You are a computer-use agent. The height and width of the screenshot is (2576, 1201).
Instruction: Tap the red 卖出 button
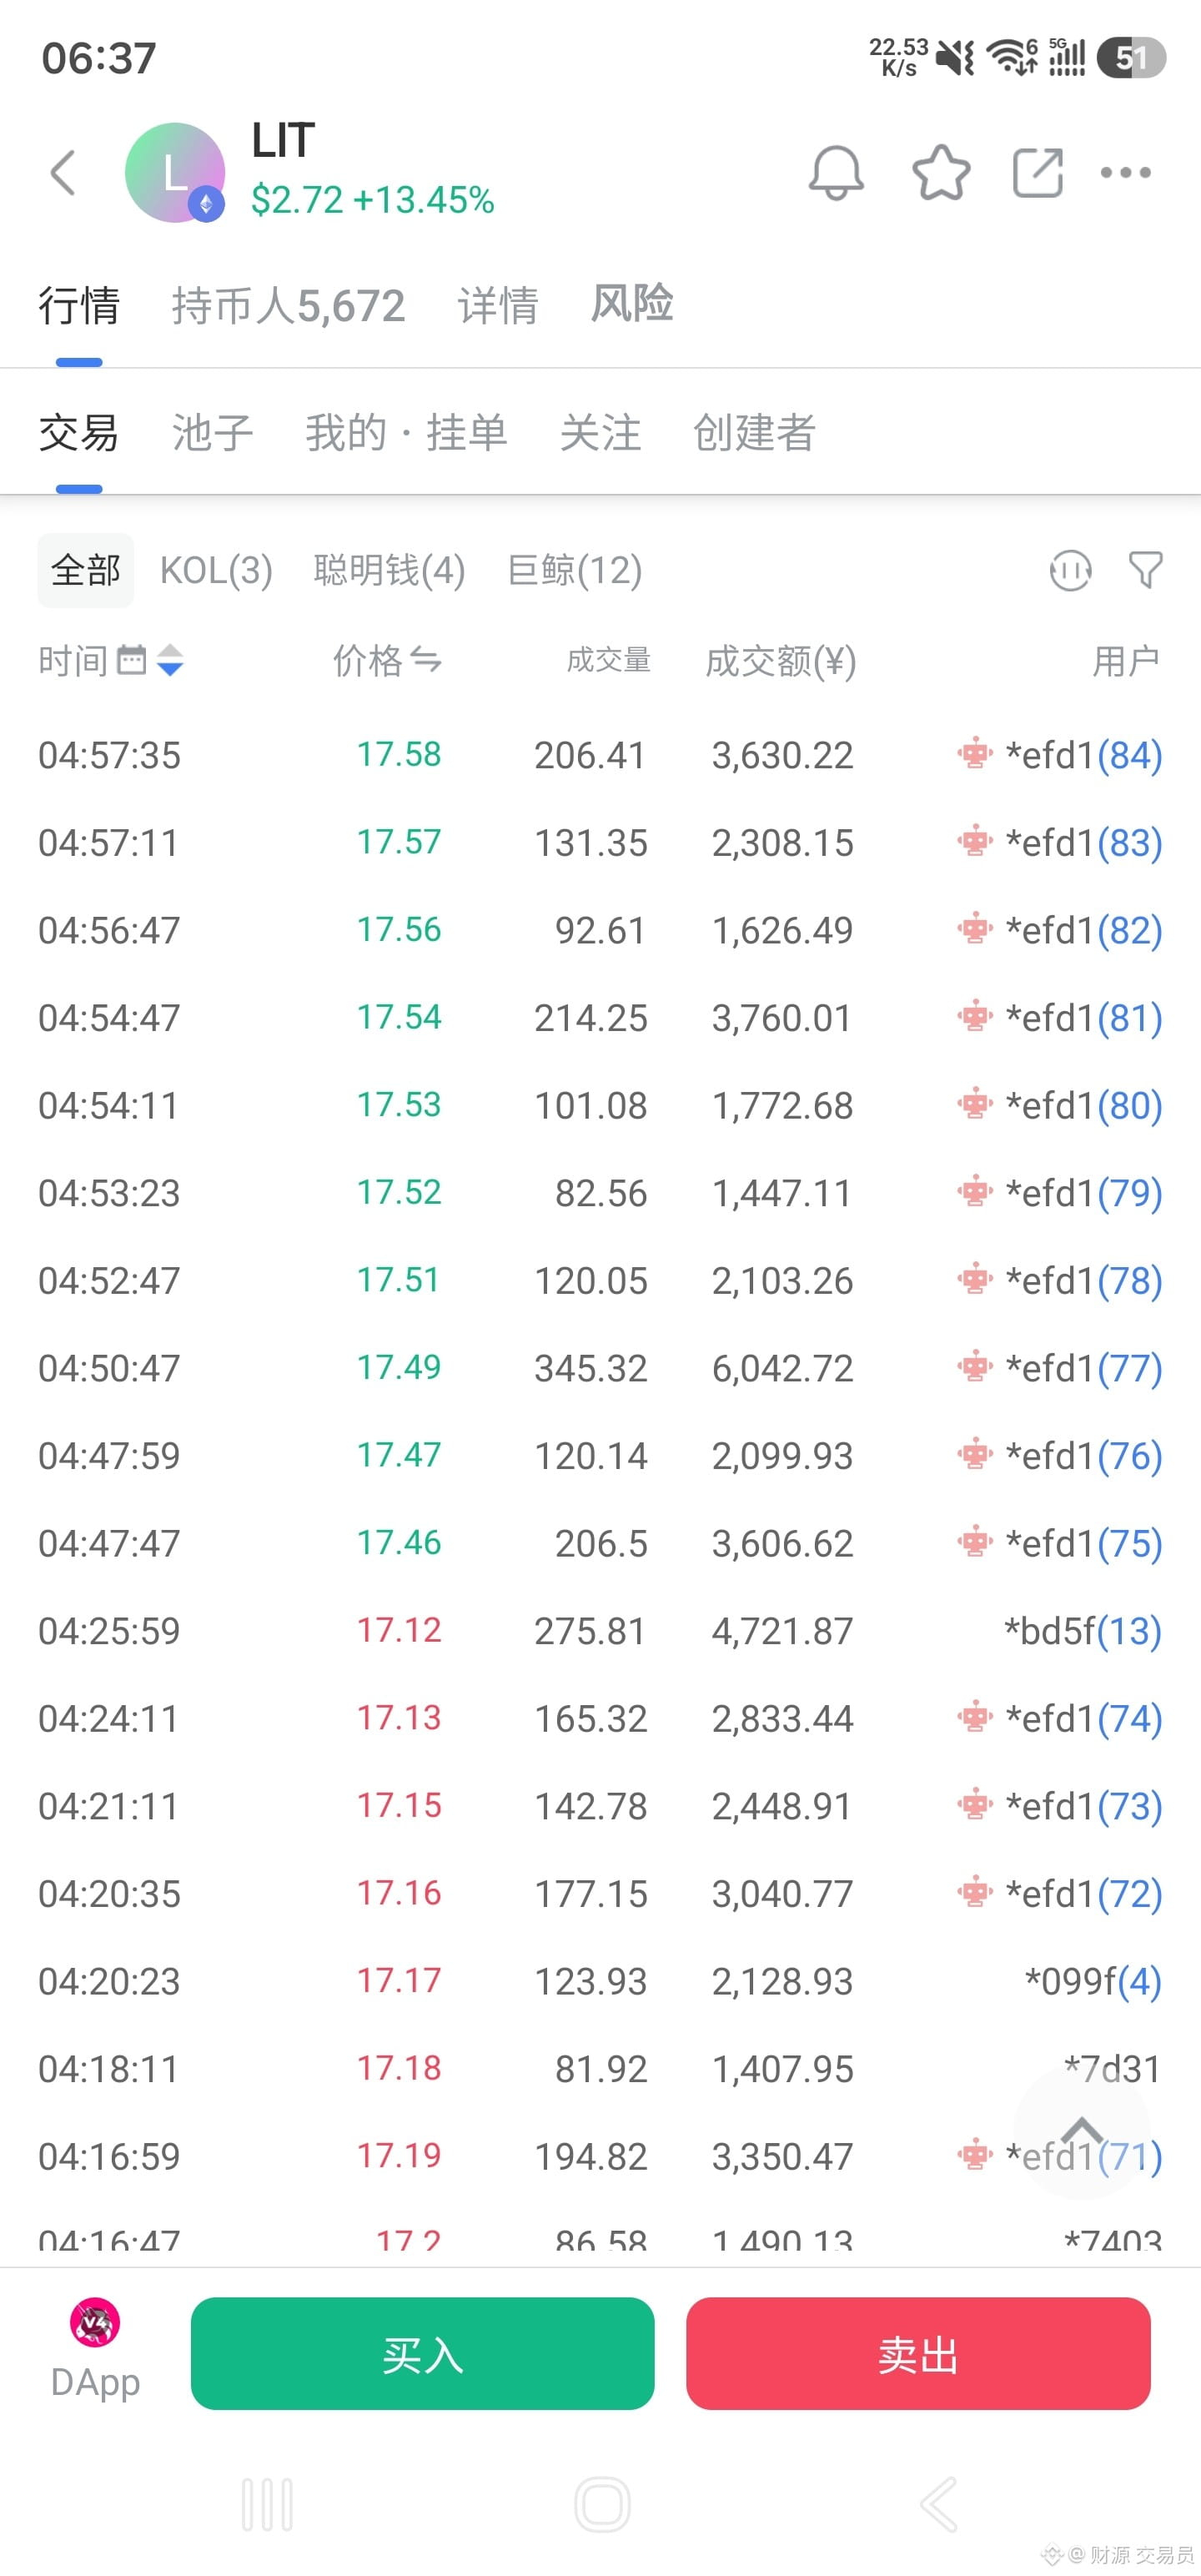coord(918,2353)
